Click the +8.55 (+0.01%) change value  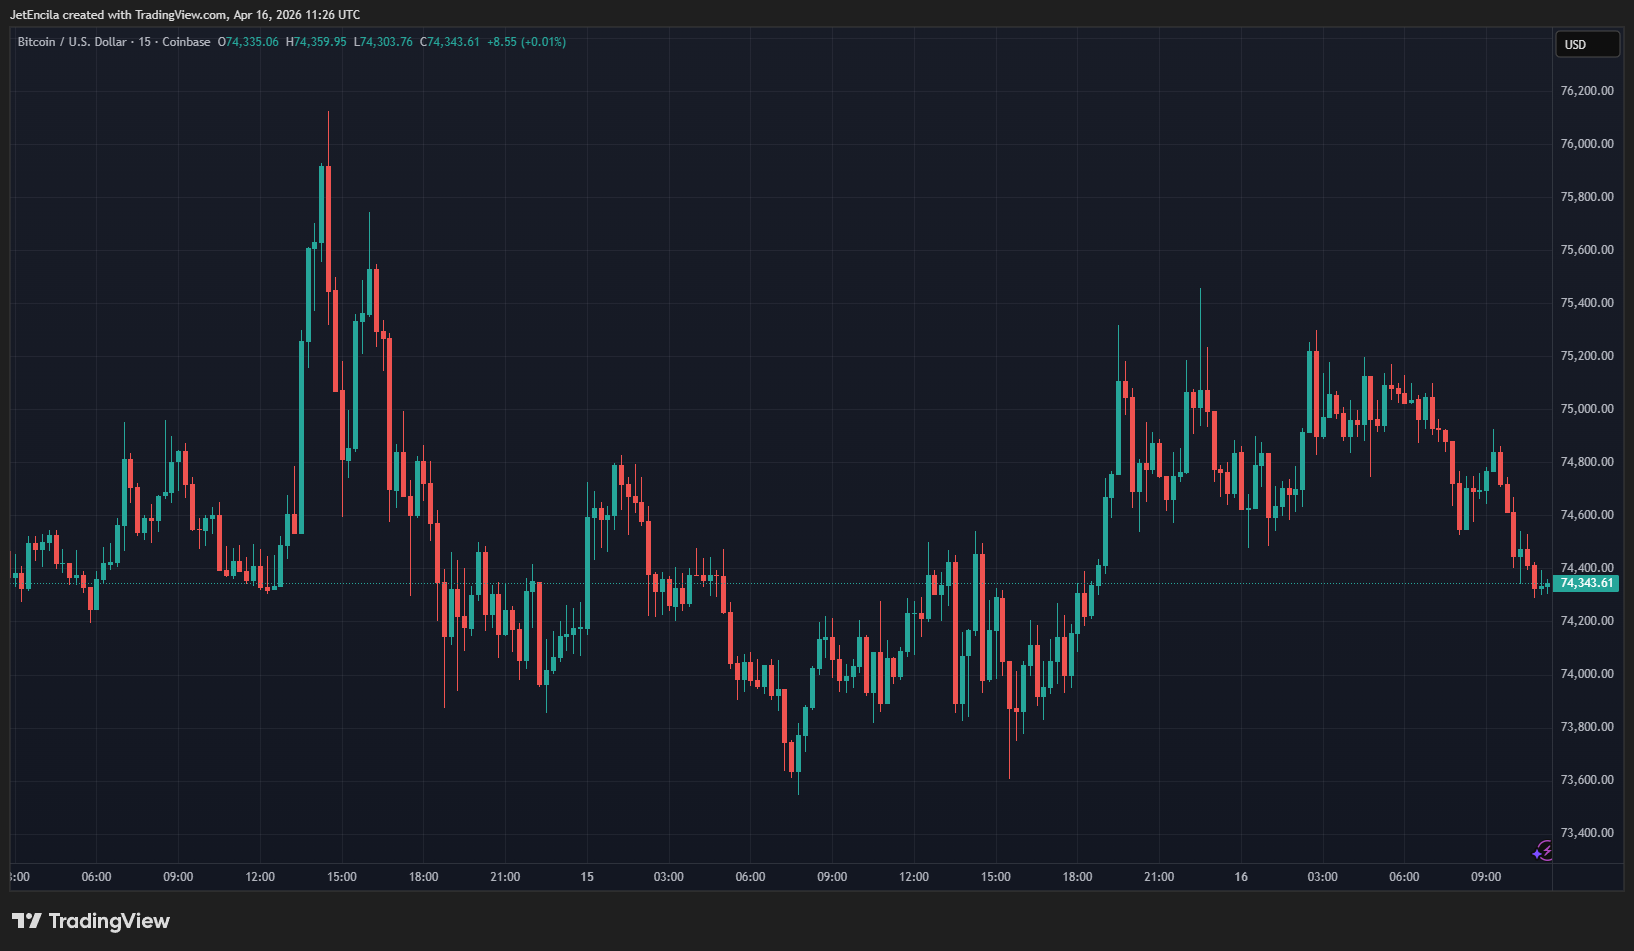click(x=526, y=42)
